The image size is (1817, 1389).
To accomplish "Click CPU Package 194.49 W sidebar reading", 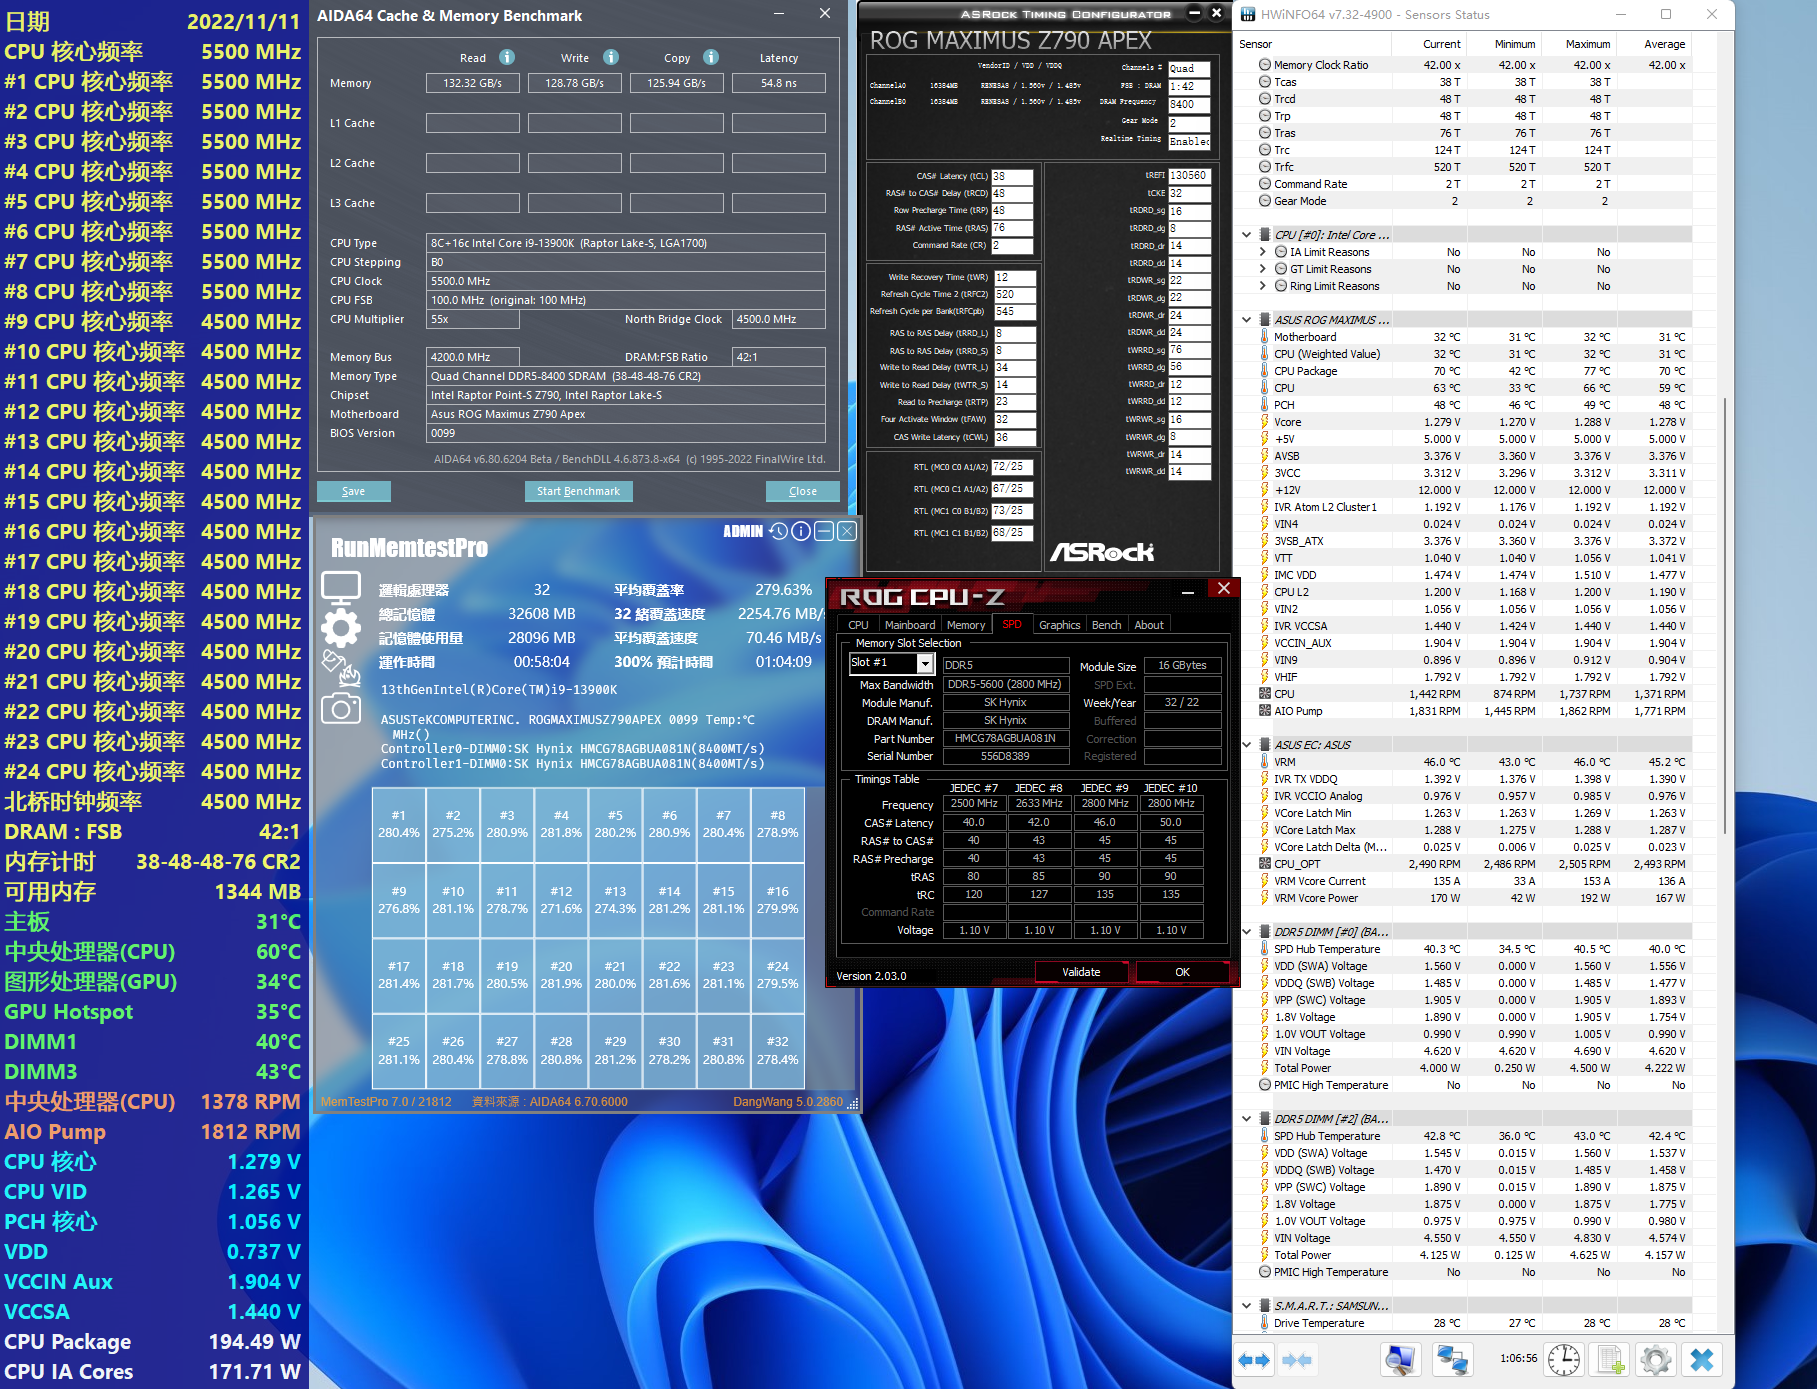I will click(x=153, y=1342).
